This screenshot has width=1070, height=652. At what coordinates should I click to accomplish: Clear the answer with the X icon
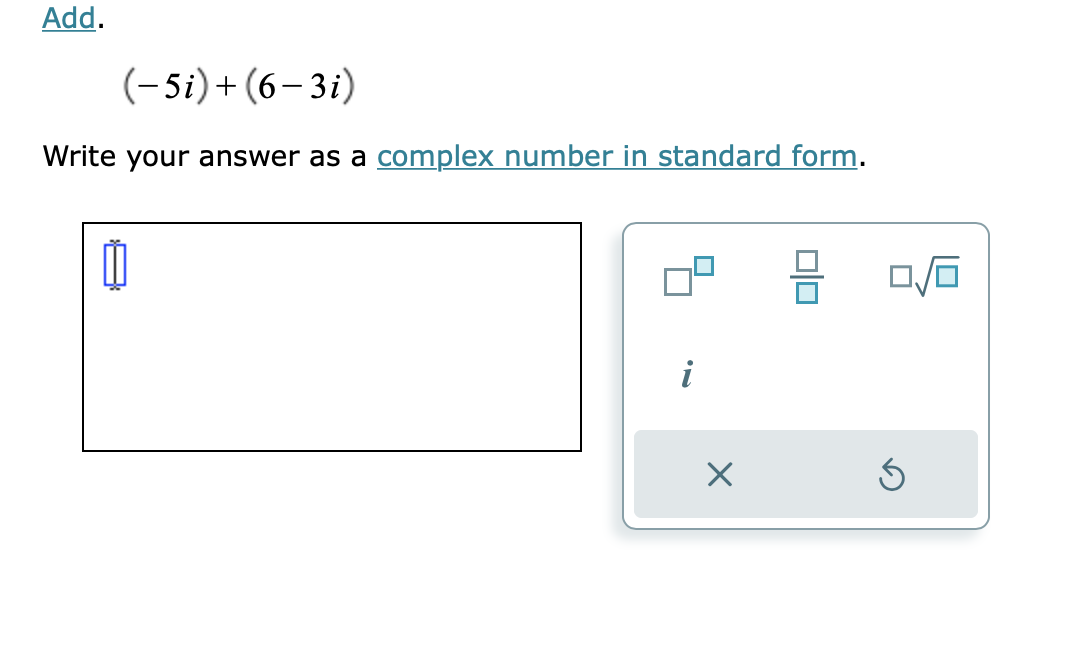pyautogui.click(x=719, y=474)
